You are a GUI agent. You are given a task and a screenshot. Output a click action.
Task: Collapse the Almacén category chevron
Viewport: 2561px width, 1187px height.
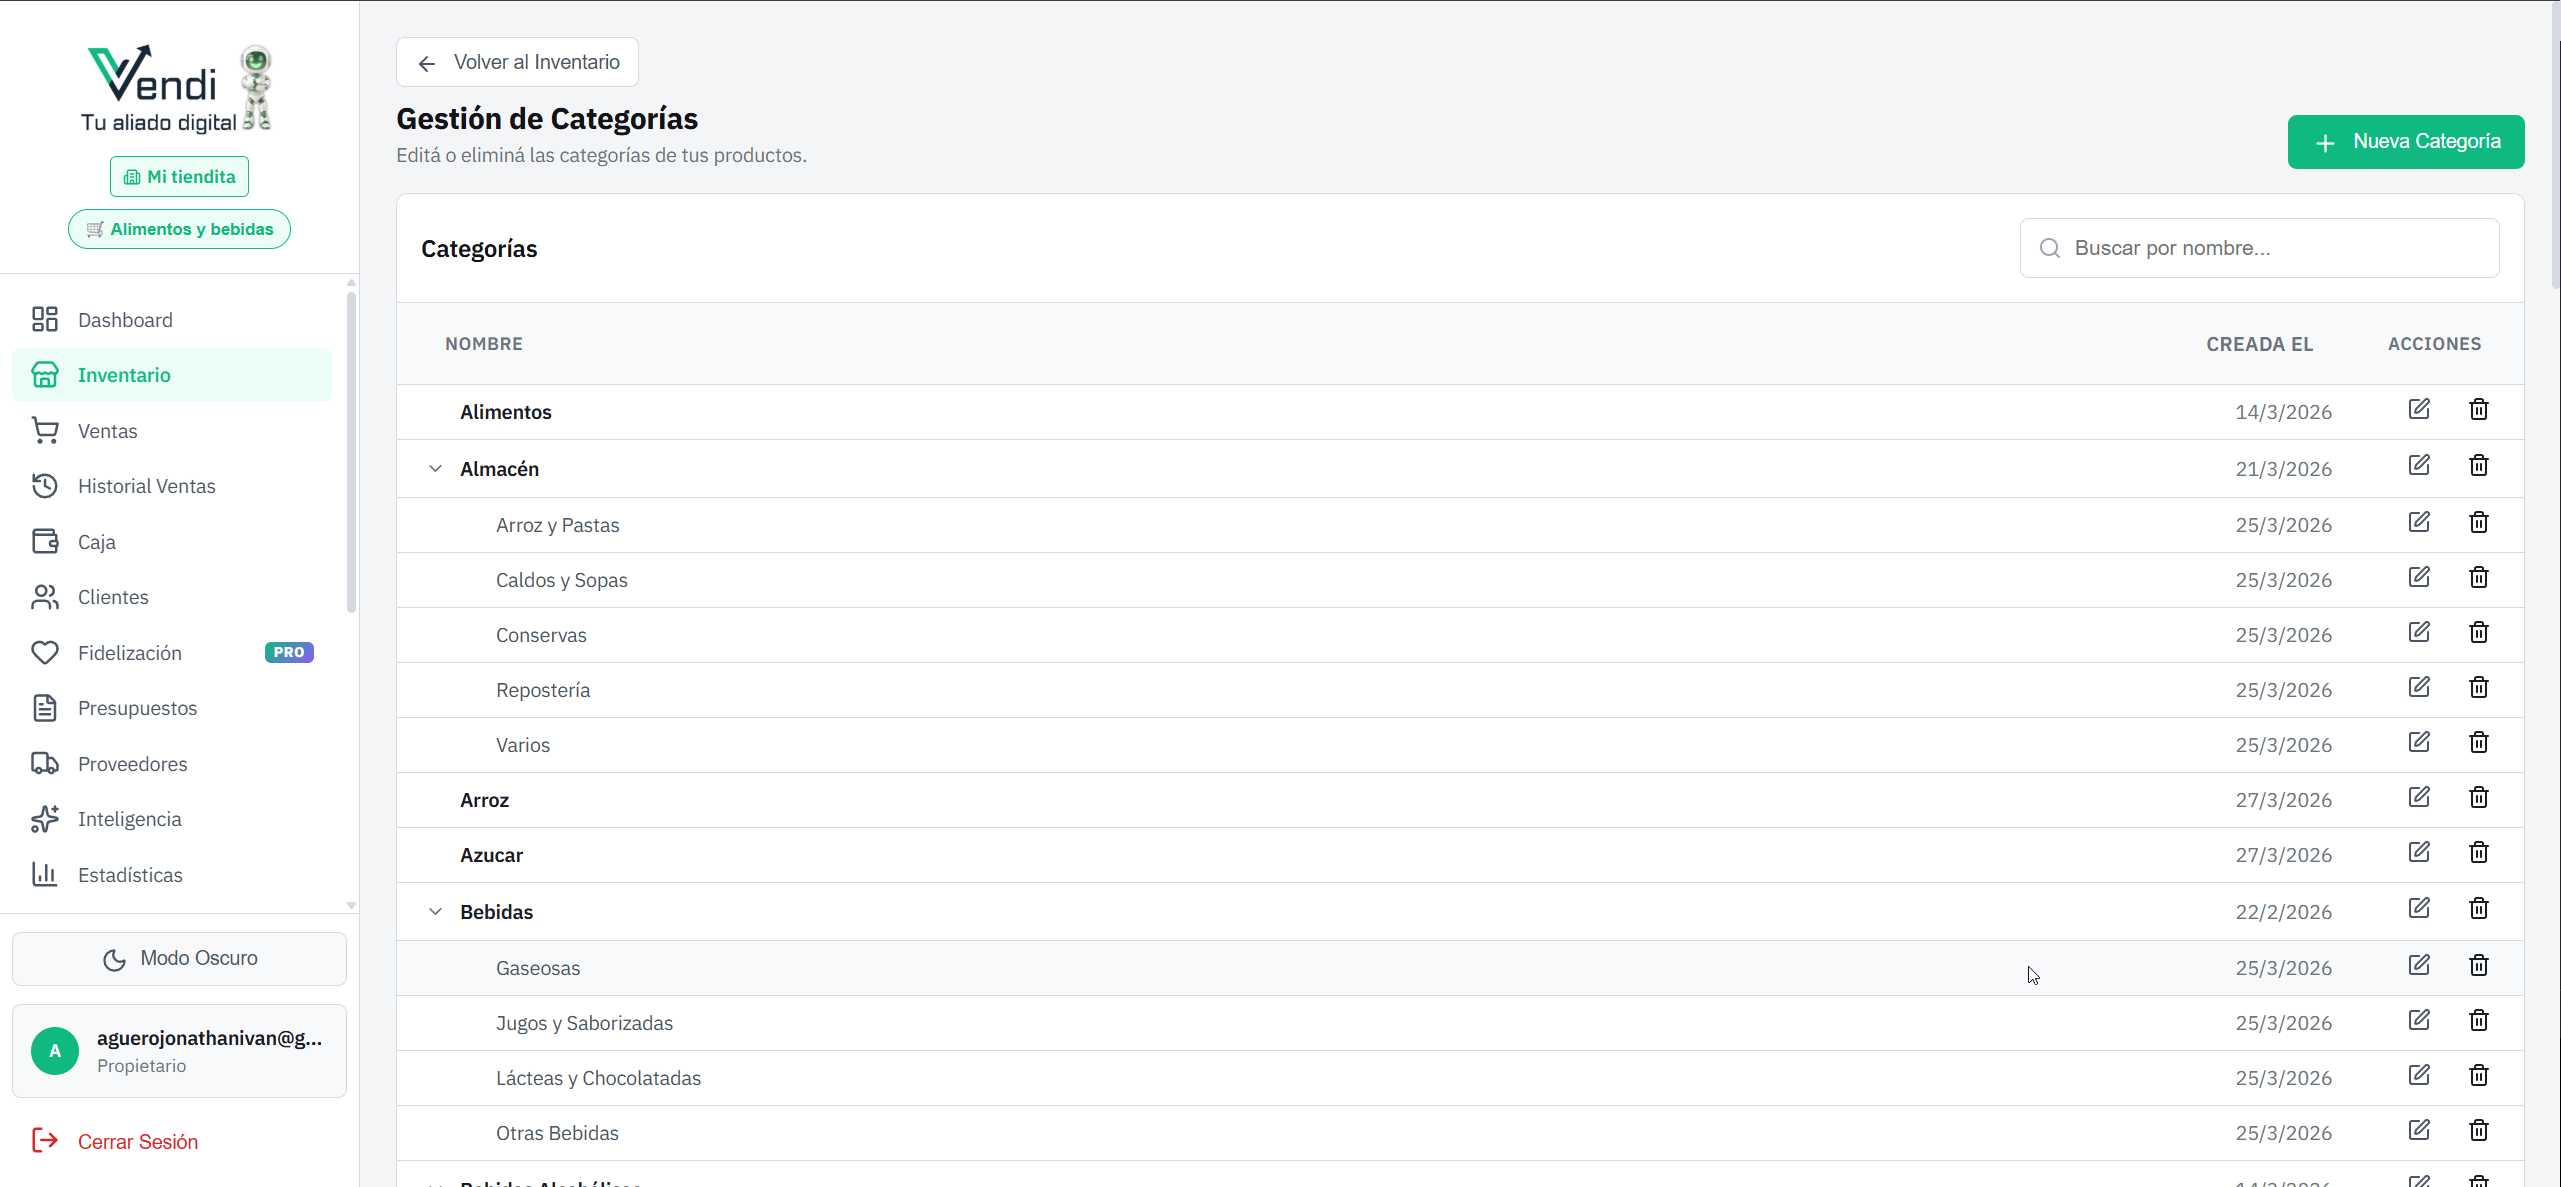[435, 468]
